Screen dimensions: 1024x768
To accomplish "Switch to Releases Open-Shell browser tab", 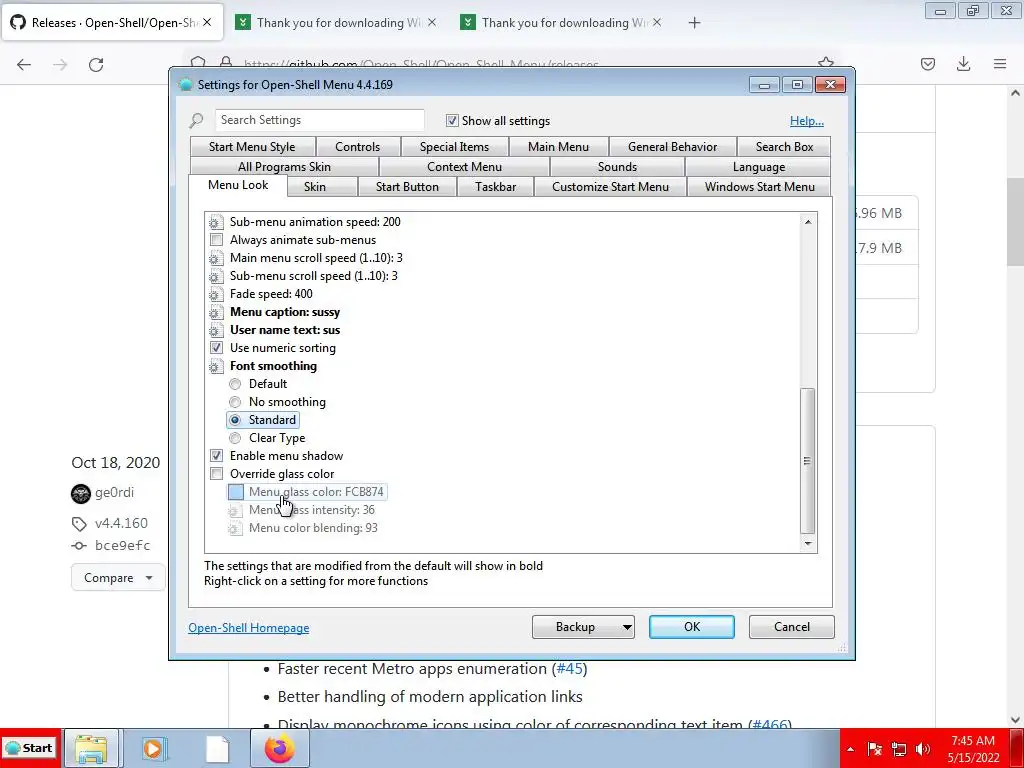I will point(112,23).
